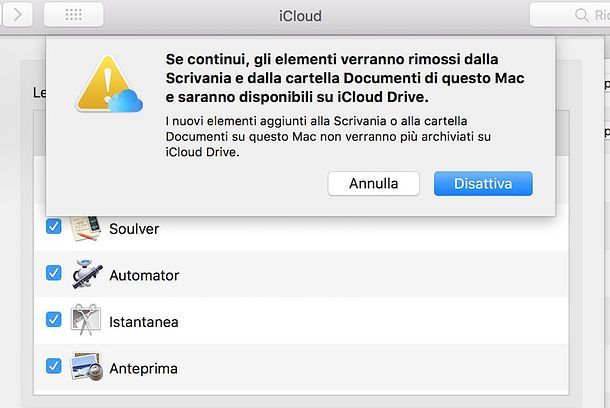Image resolution: width=610 pixels, height=408 pixels.
Task: Select the Soulver label text
Action: pyautogui.click(x=134, y=229)
